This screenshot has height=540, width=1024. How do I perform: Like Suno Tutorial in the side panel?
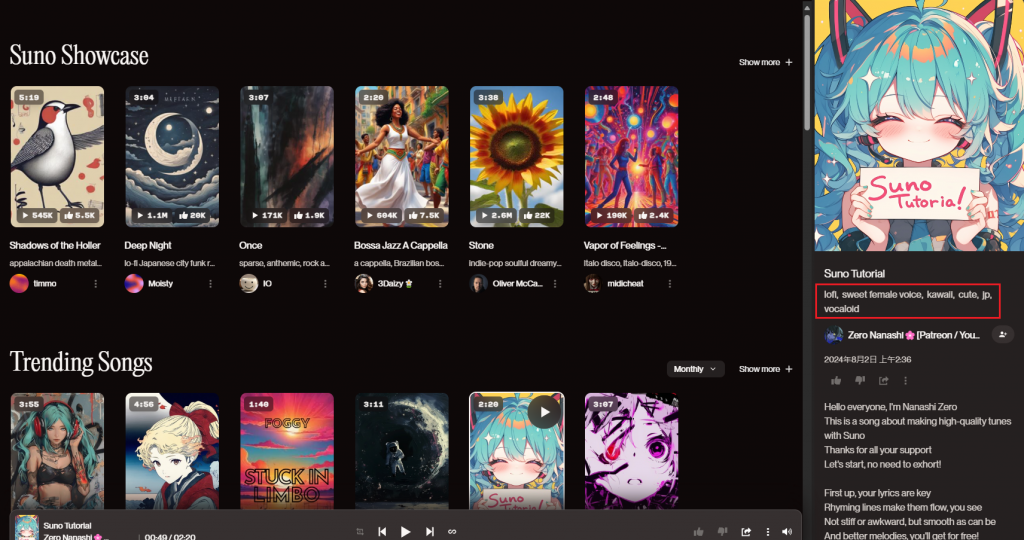click(836, 380)
